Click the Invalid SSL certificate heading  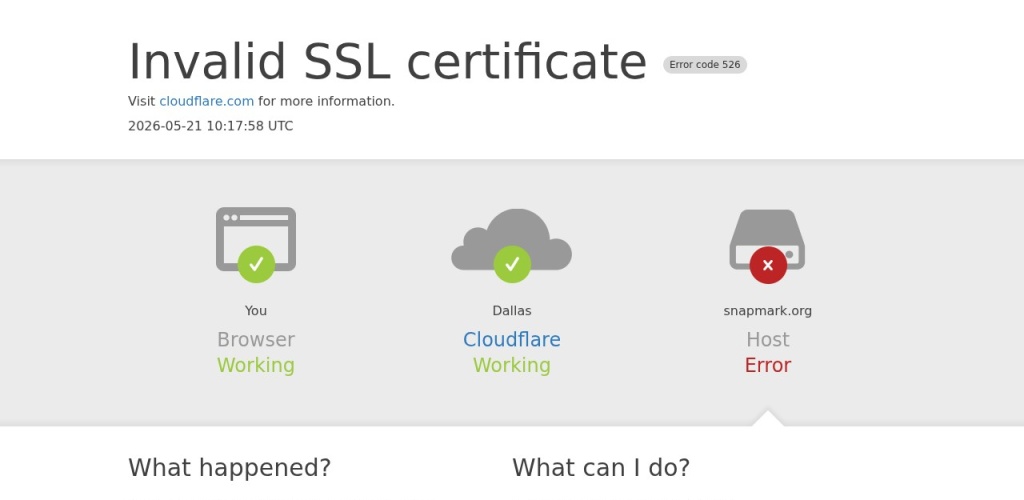(387, 62)
